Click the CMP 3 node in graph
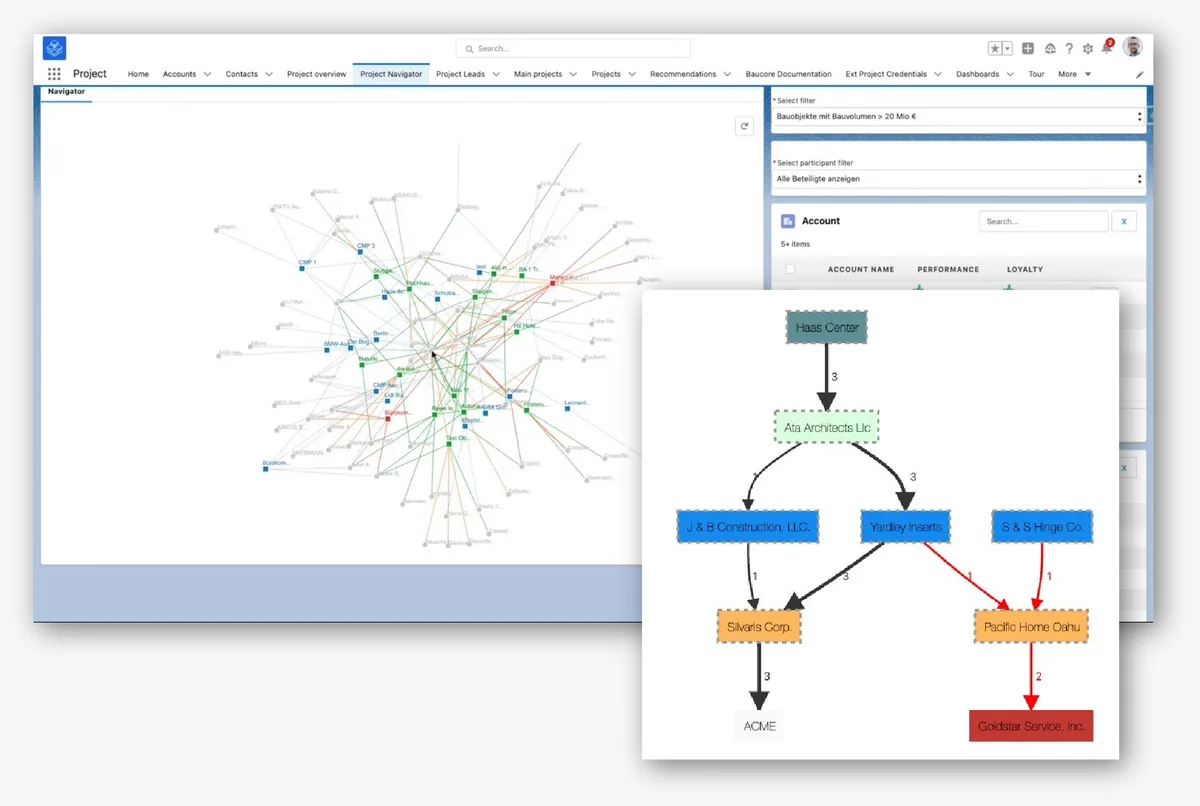Viewport: 1200px width, 806px height. (x=360, y=251)
